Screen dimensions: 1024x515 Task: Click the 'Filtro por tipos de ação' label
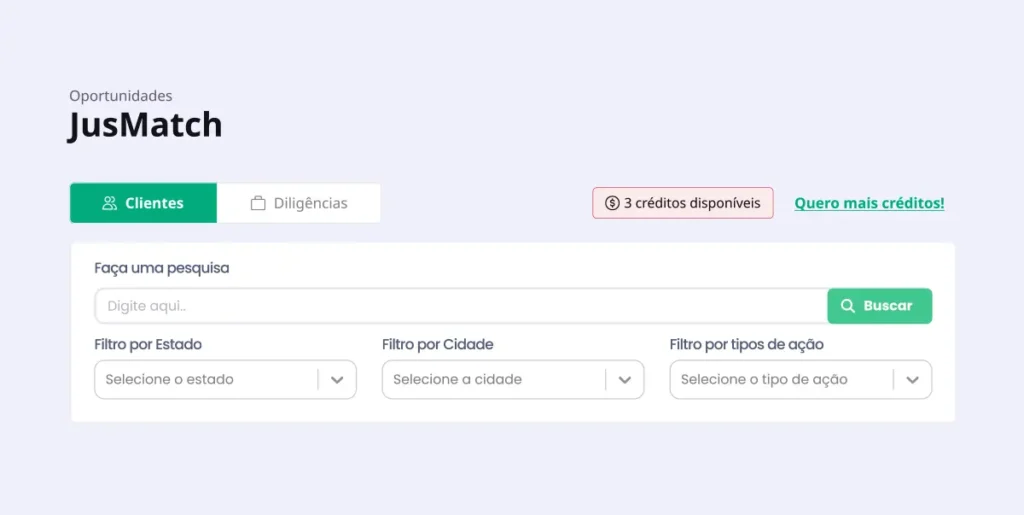point(746,344)
